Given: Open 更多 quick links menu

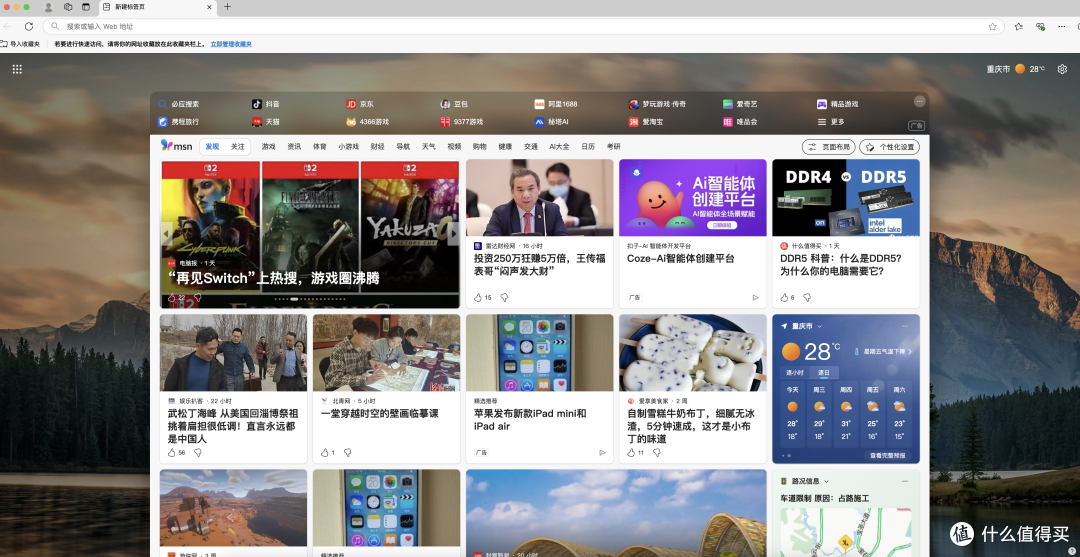Looking at the screenshot, I should (x=831, y=122).
